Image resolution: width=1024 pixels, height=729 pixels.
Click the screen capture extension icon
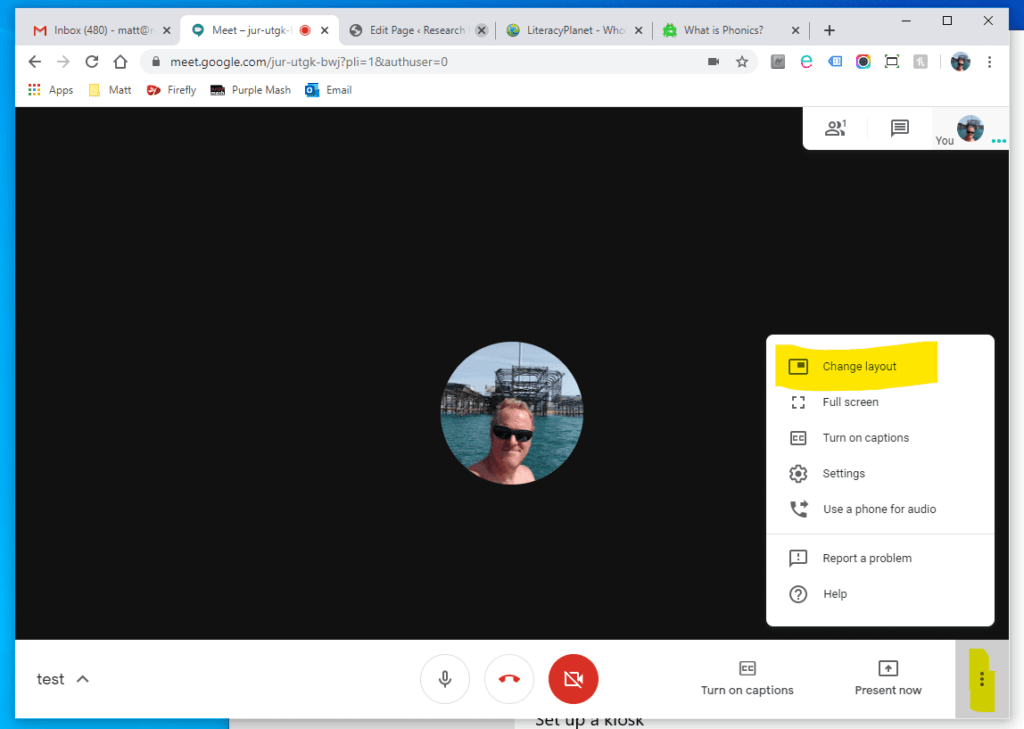pyautogui.click(x=891, y=61)
